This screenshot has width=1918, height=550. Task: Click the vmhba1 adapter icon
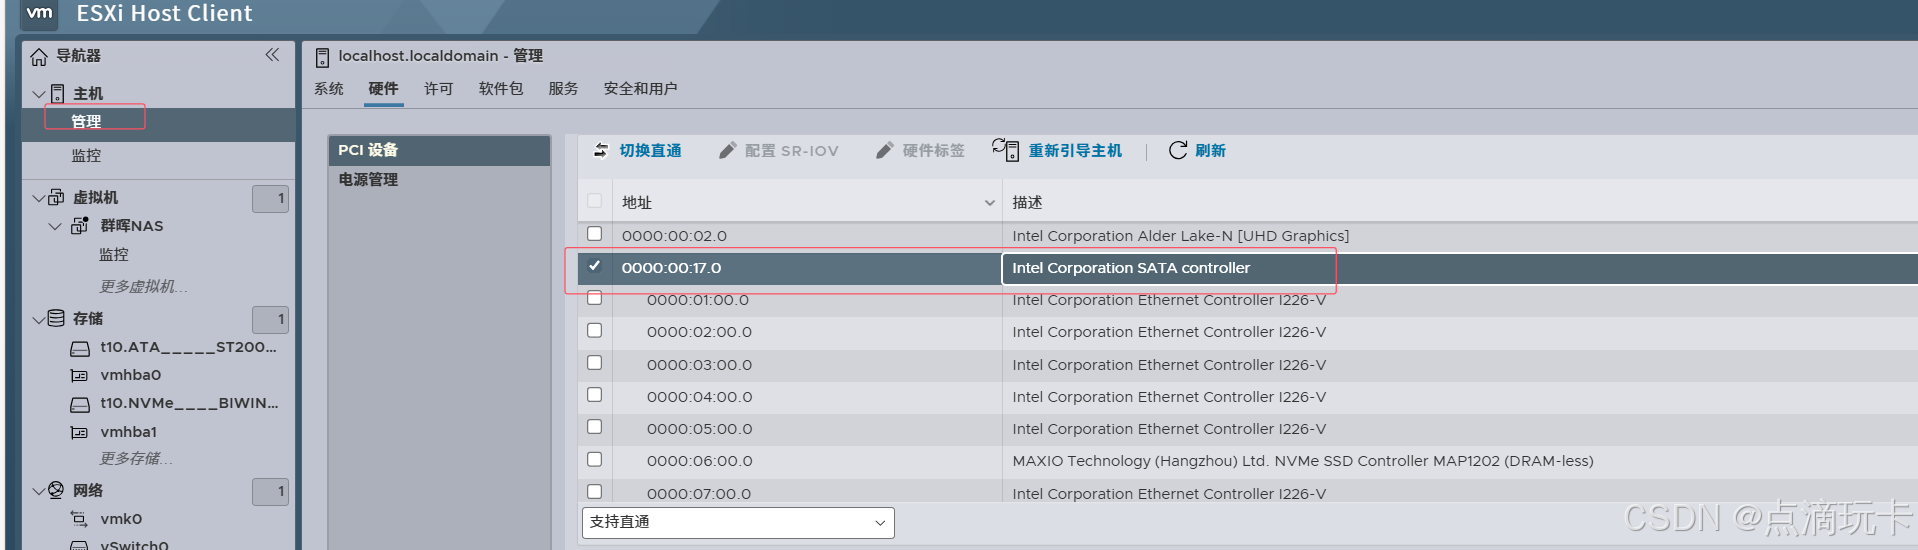(x=79, y=433)
